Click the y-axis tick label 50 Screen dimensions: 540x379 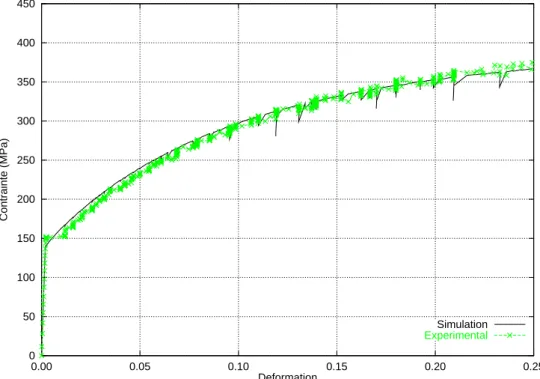[29, 317]
